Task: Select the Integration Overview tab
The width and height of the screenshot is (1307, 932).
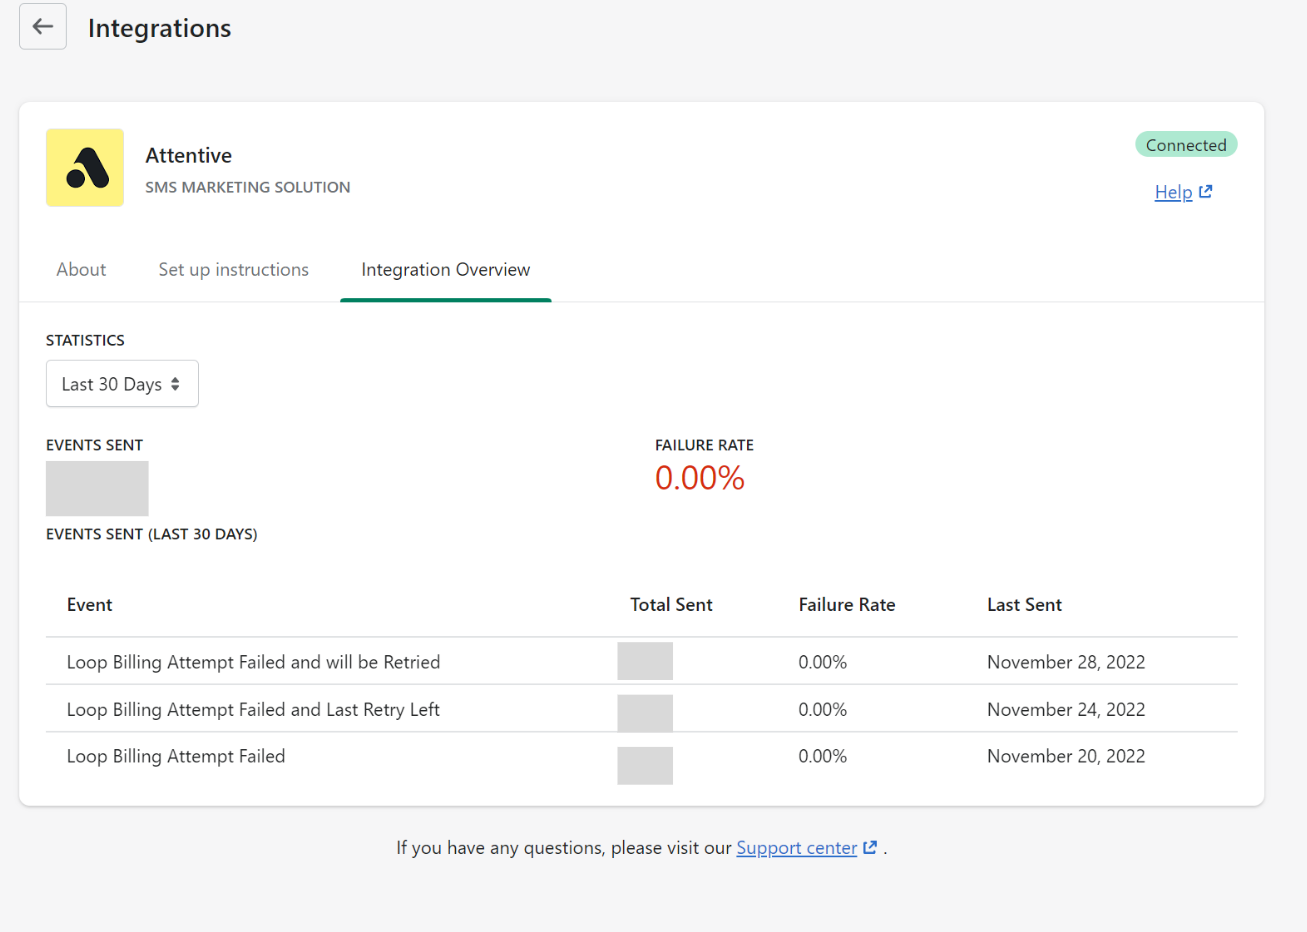Action: pos(445,270)
